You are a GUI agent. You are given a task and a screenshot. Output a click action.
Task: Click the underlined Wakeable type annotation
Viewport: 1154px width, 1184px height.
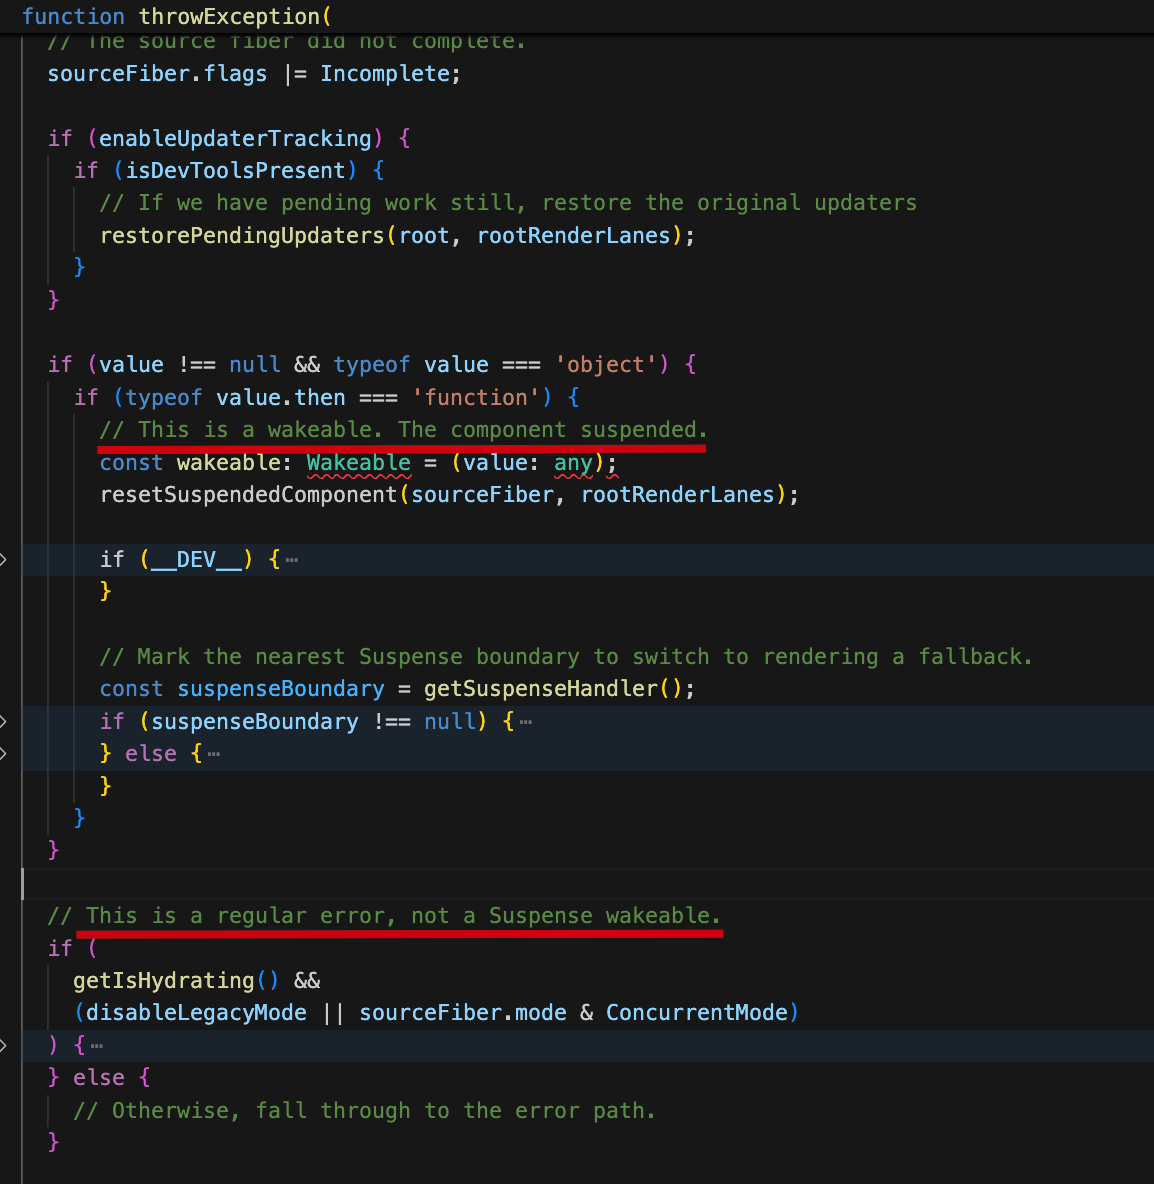pos(358,463)
